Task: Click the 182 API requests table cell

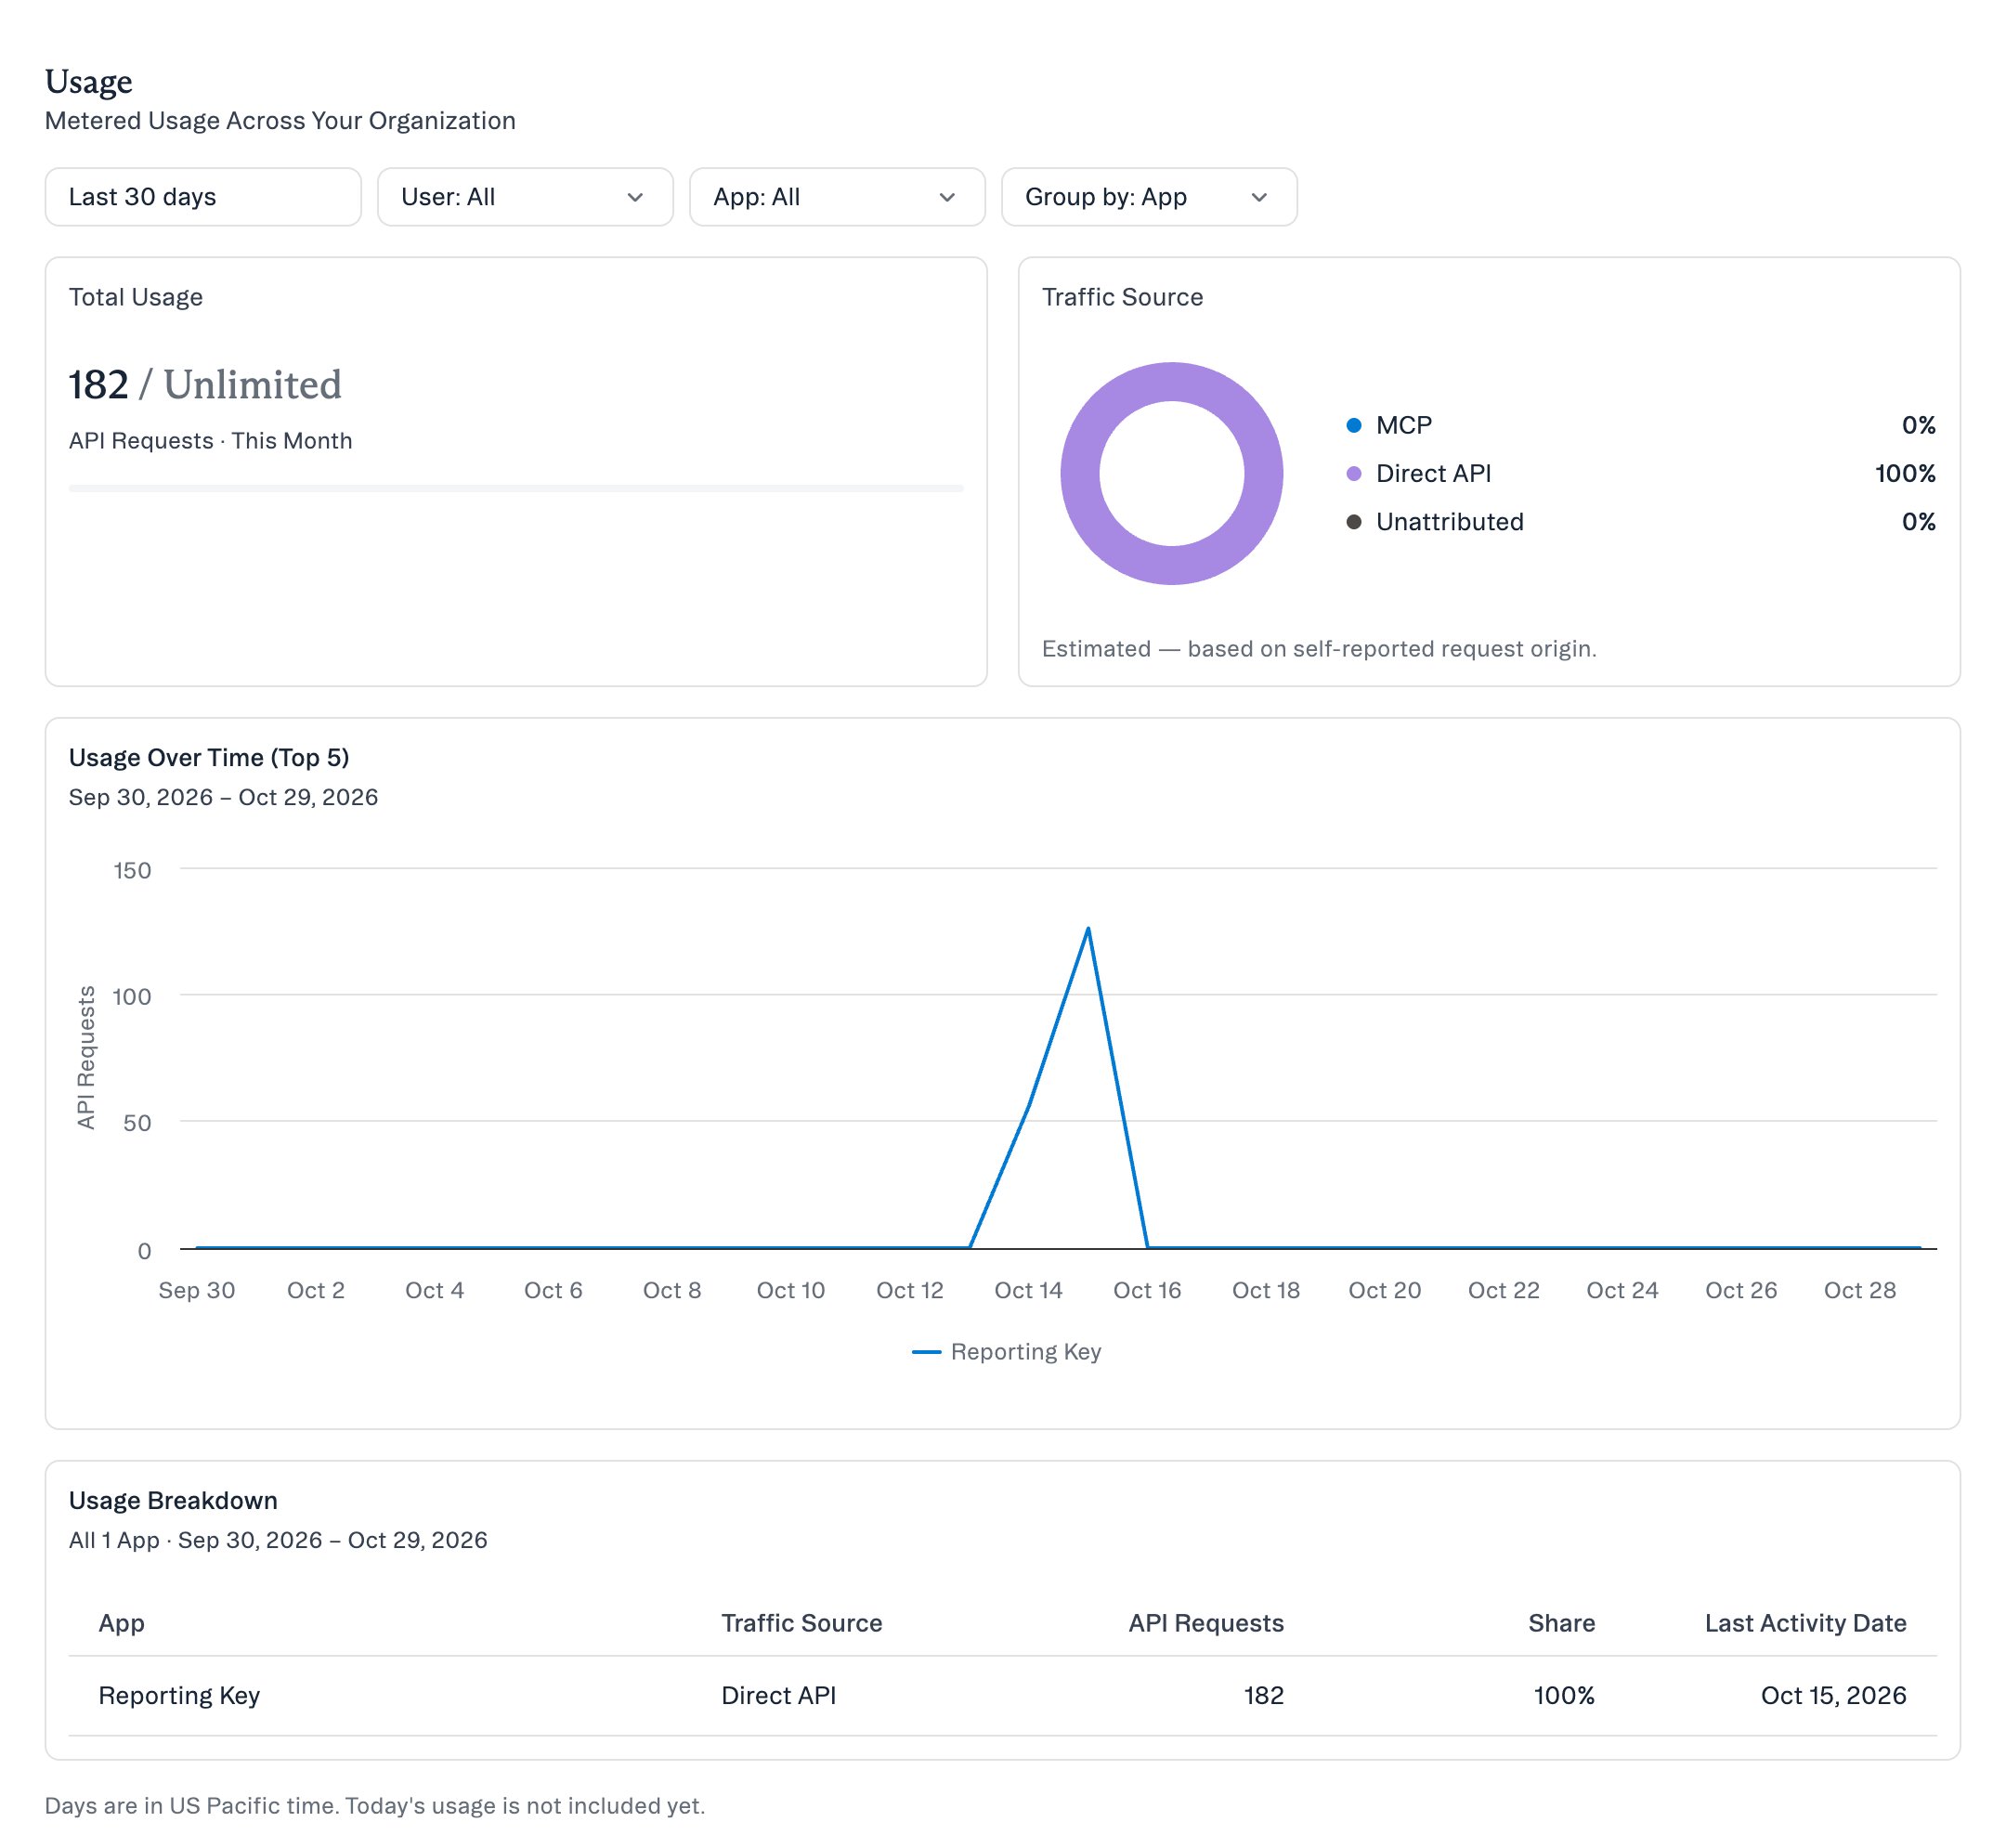Action: coord(1264,1695)
